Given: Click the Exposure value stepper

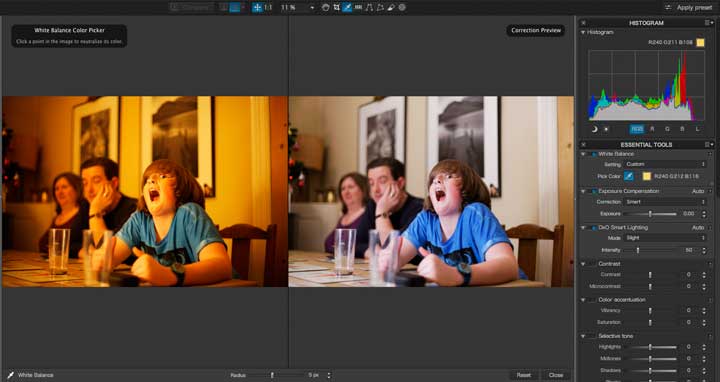Looking at the screenshot, I should point(704,213).
